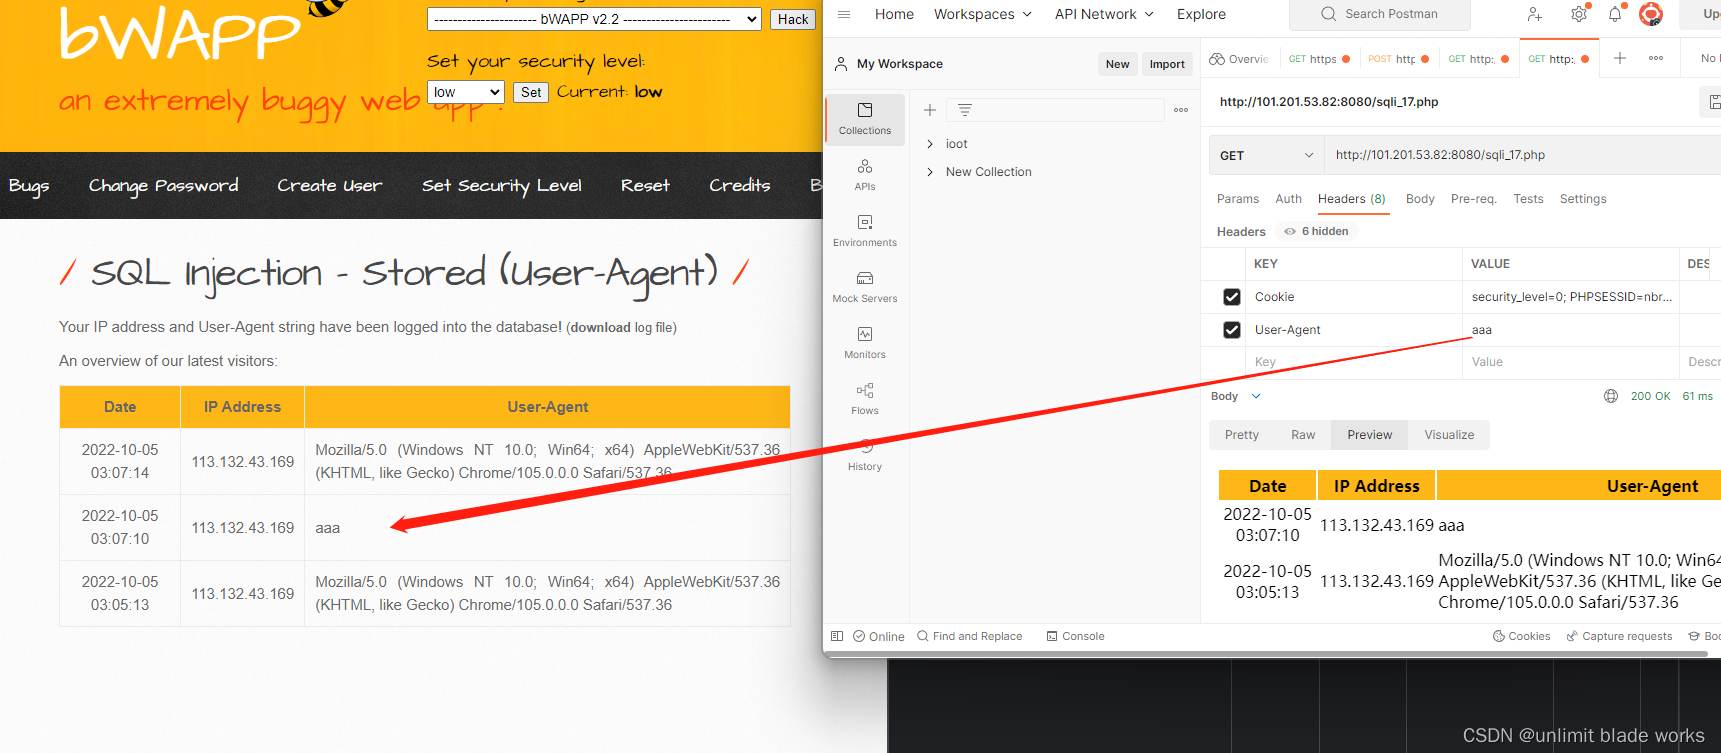This screenshot has width=1721, height=753.
Task: Click the New button in Postman
Action: (1117, 64)
